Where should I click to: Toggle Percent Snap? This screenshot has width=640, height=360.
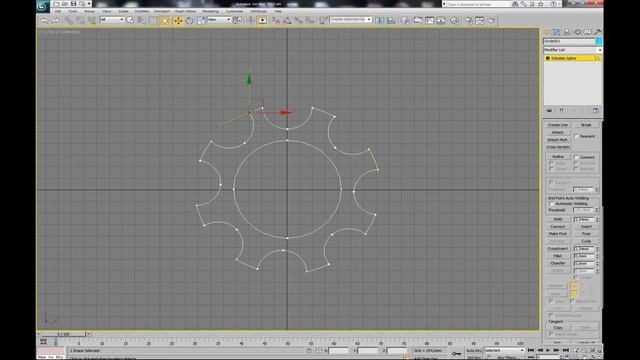point(299,20)
